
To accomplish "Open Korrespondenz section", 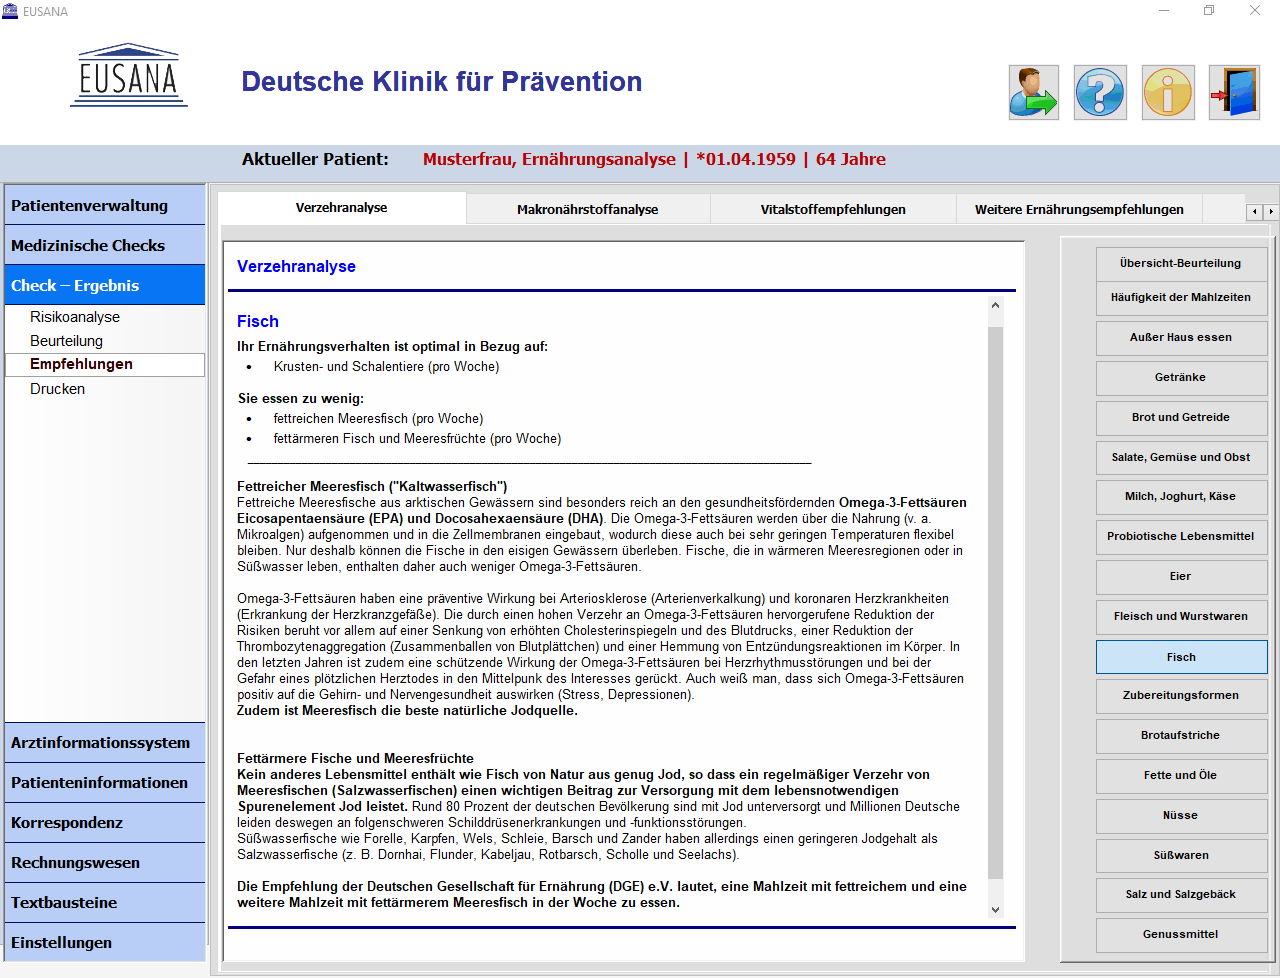I will point(105,822).
